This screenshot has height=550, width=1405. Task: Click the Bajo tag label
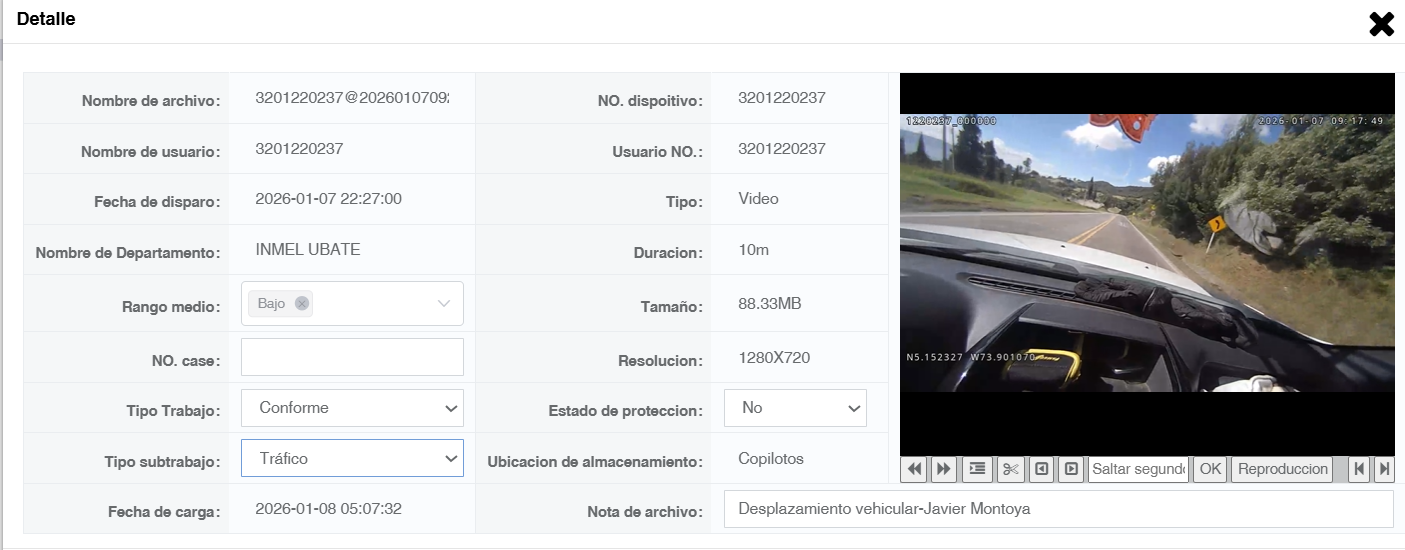[x=271, y=303]
